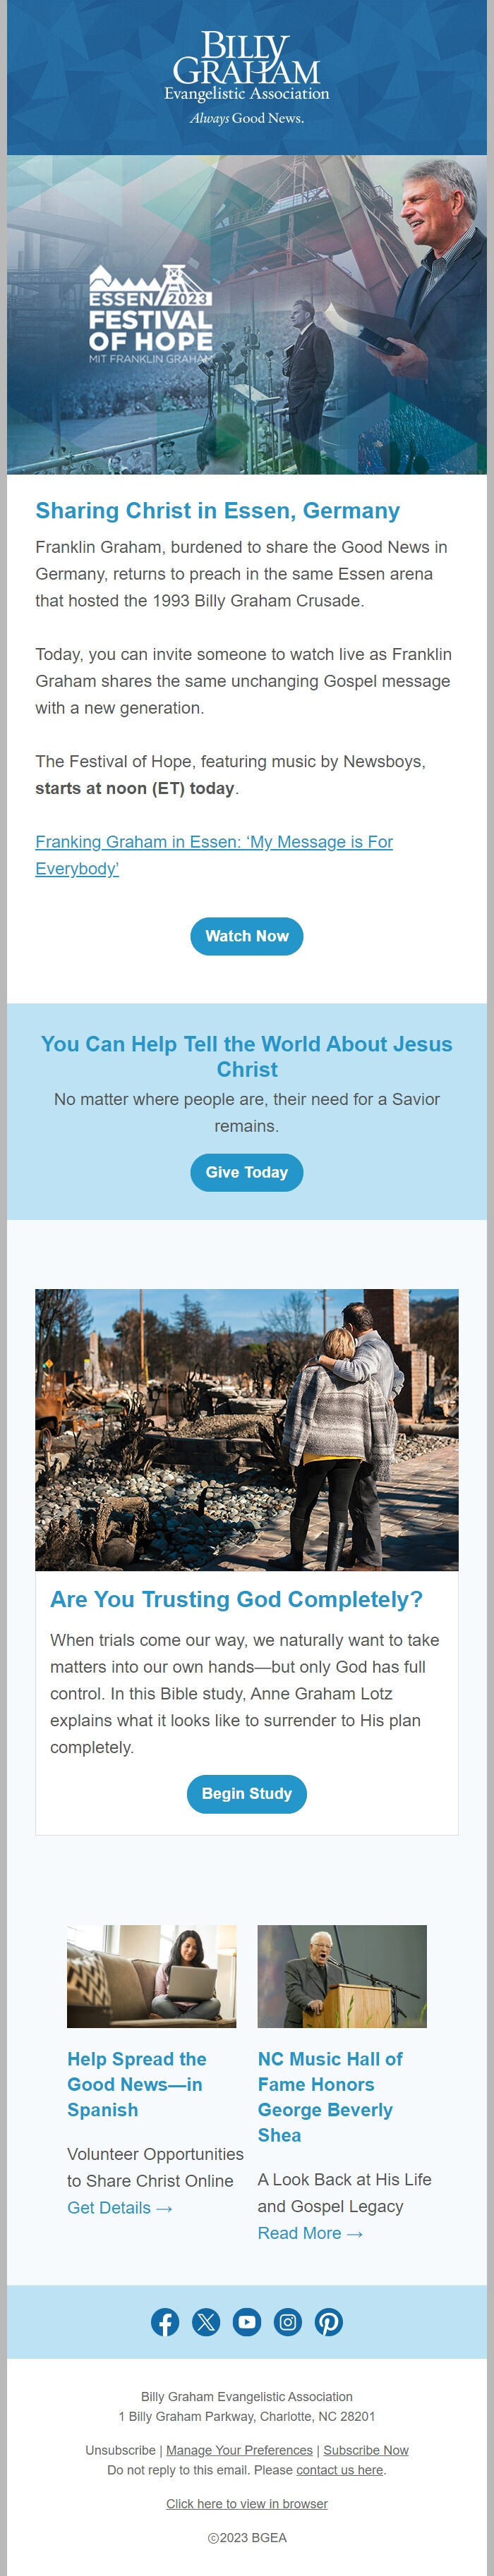494x2576 pixels.
Task: Click the woman with laptop thumbnail
Action: click(x=152, y=1976)
